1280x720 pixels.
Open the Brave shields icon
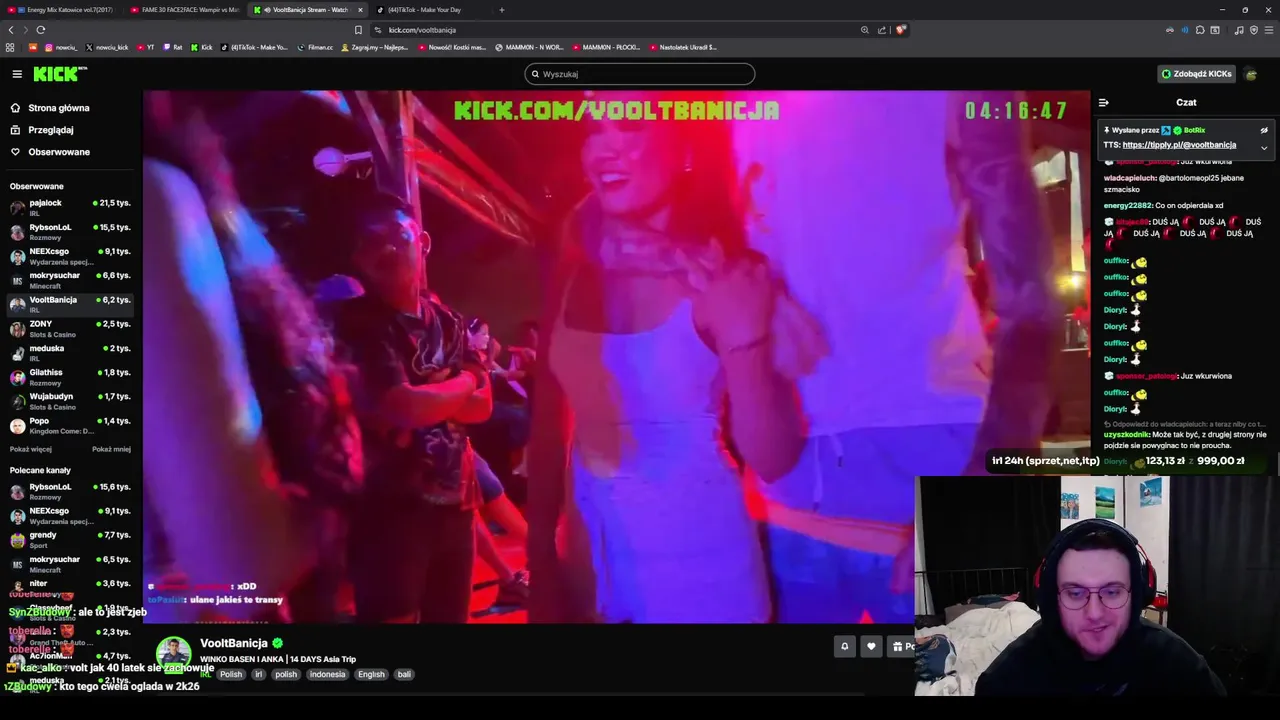point(900,30)
